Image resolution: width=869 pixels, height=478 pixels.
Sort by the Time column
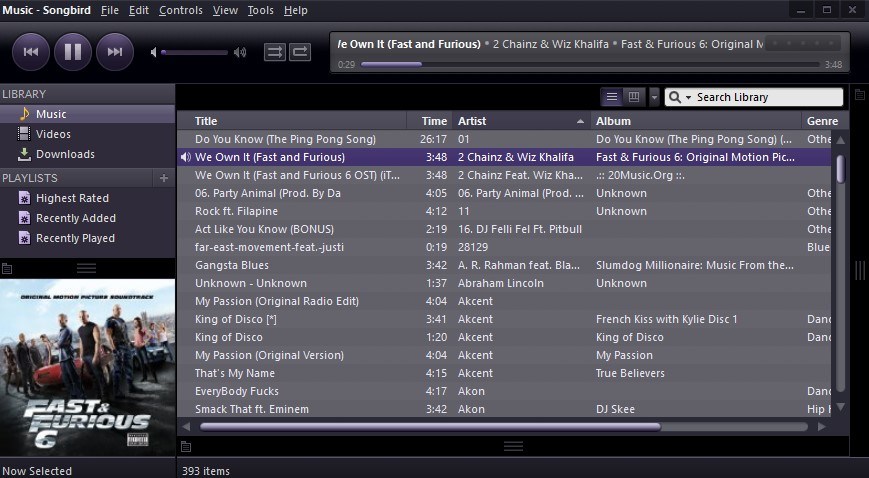(430, 121)
